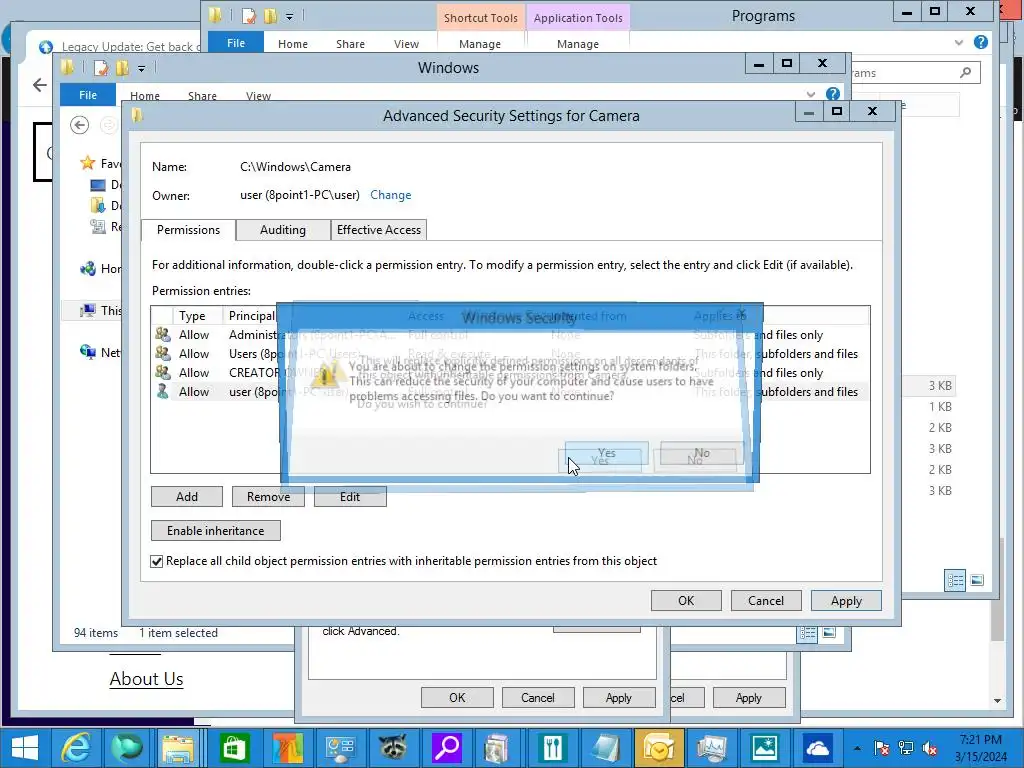The width and height of the screenshot is (1024, 768).
Task: Switch to large icons view in Windows window
Action: (829, 633)
